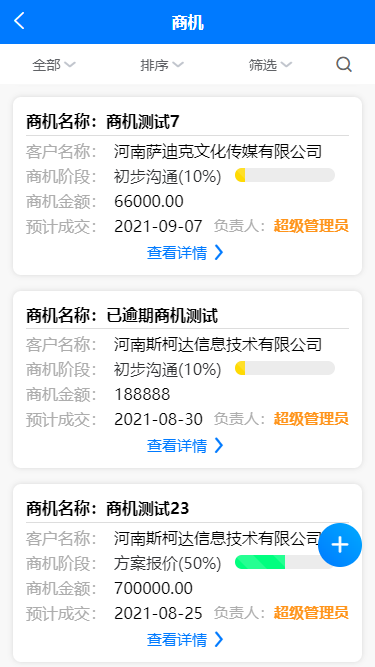Open the 商机名称: 商机测试7 card title
Image resolution: width=375 pixels, height=667 pixels.
click(103, 122)
